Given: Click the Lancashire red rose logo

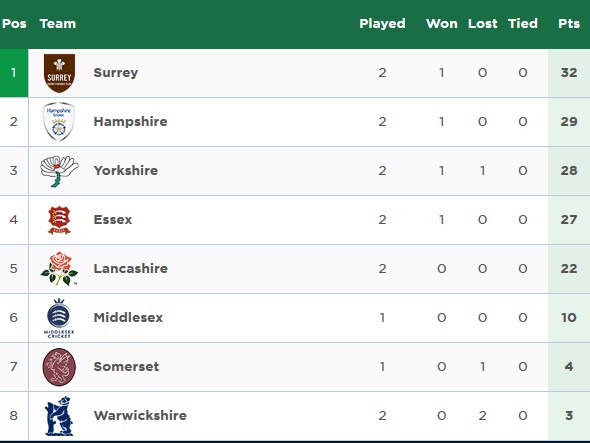Looking at the screenshot, I should (x=59, y=269).
